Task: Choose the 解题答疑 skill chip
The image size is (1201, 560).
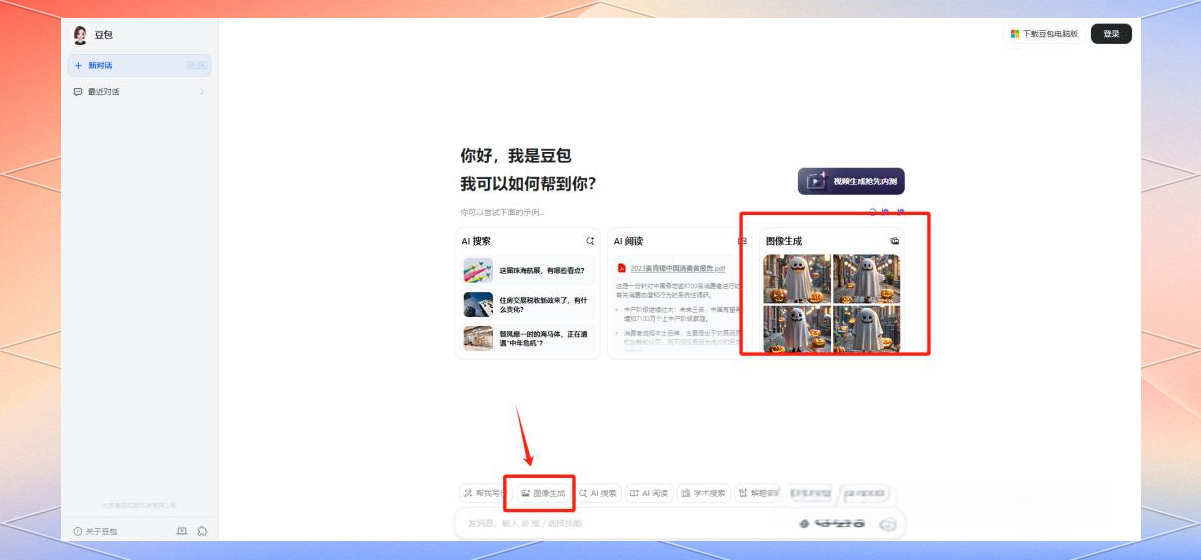Action: 758,493
